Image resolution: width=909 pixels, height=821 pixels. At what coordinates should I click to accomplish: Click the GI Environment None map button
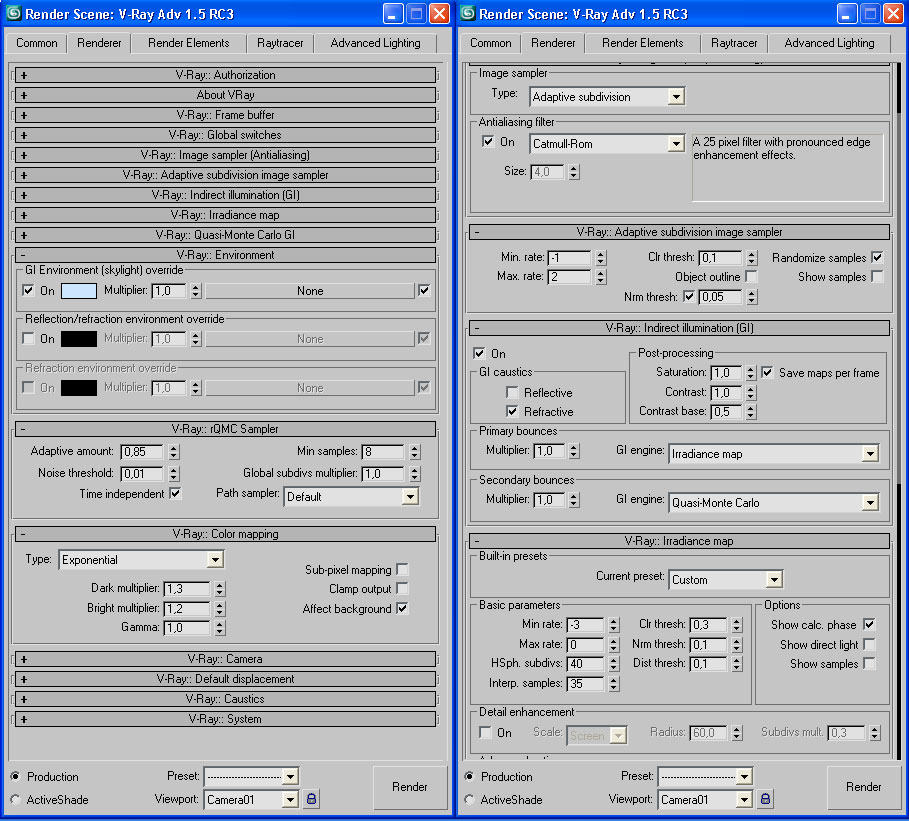pyautogui.click(x=310, y=290)
